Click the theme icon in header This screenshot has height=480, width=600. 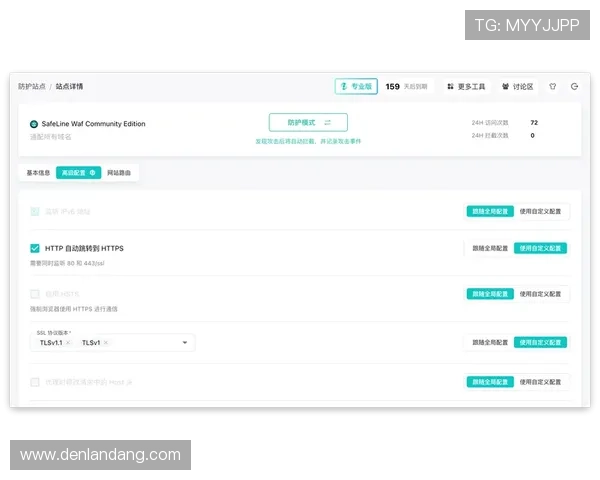553,87
